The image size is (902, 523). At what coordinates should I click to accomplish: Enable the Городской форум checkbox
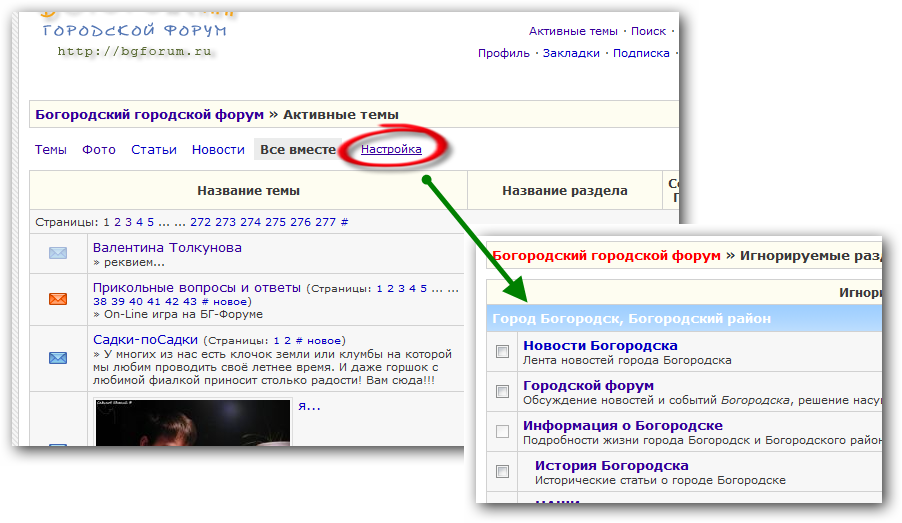(502, 391)
